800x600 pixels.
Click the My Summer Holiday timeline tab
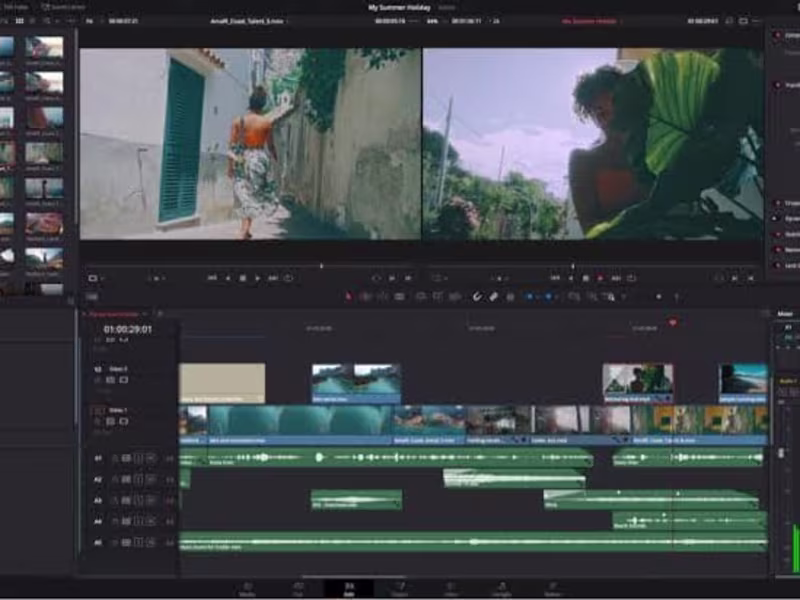click(x=113, y=313)
